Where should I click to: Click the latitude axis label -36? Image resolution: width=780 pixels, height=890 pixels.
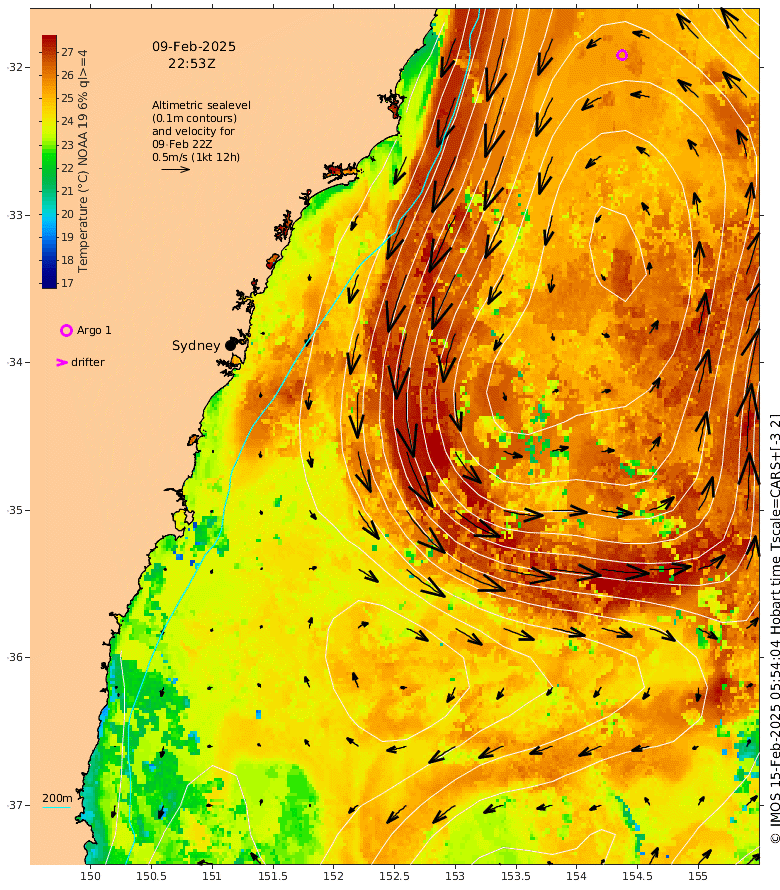pos(15,657)
